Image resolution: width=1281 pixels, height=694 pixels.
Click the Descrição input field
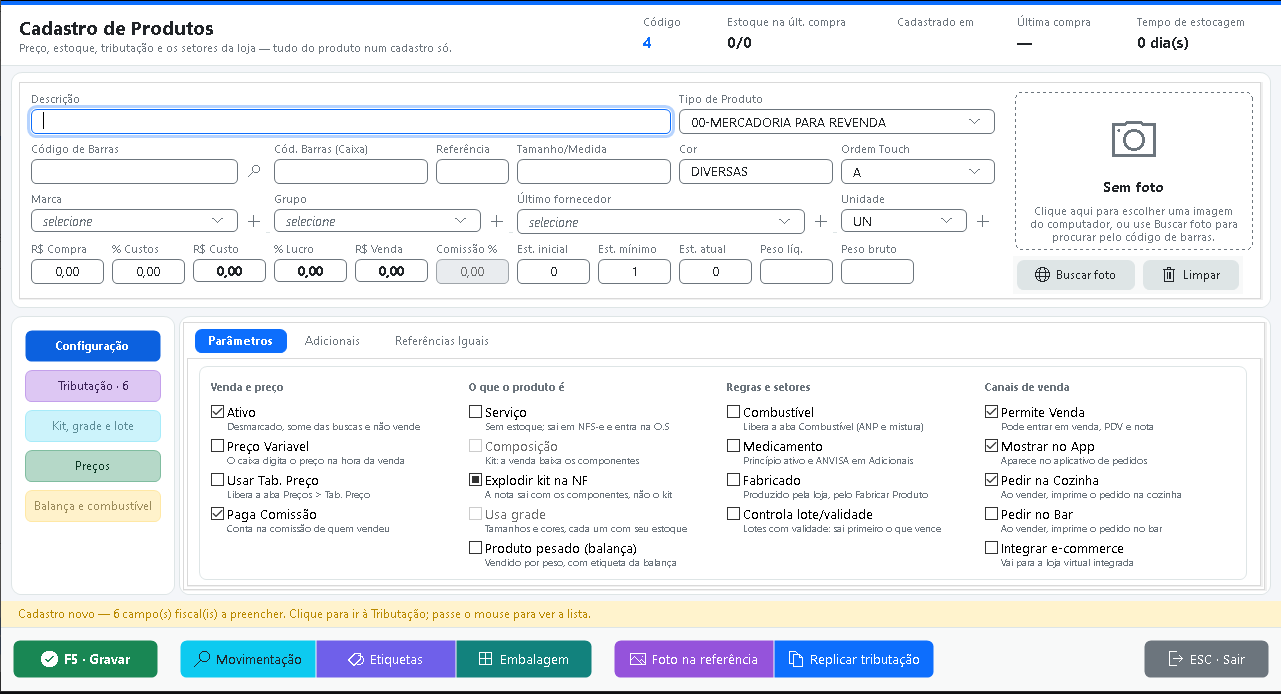click(x=351, y=121)
